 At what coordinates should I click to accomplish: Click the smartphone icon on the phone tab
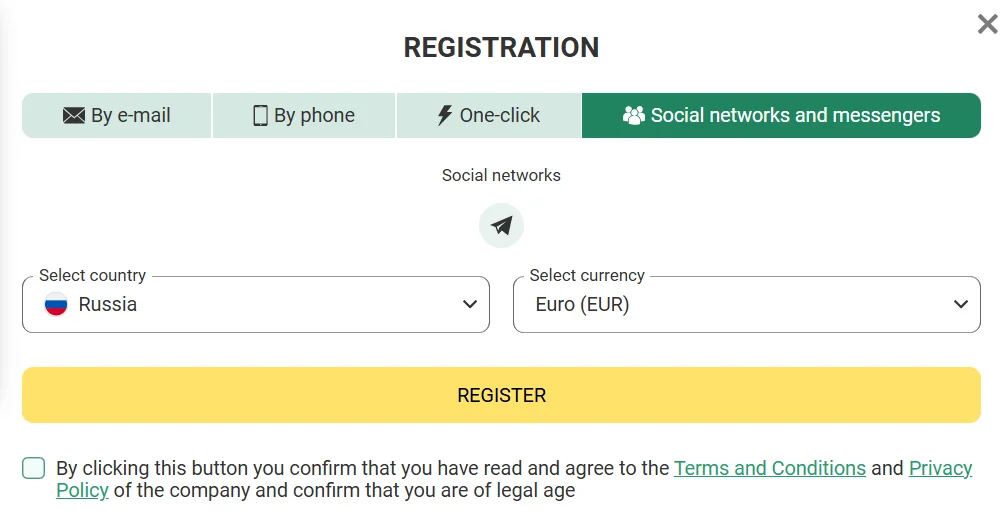coord(261,116)
